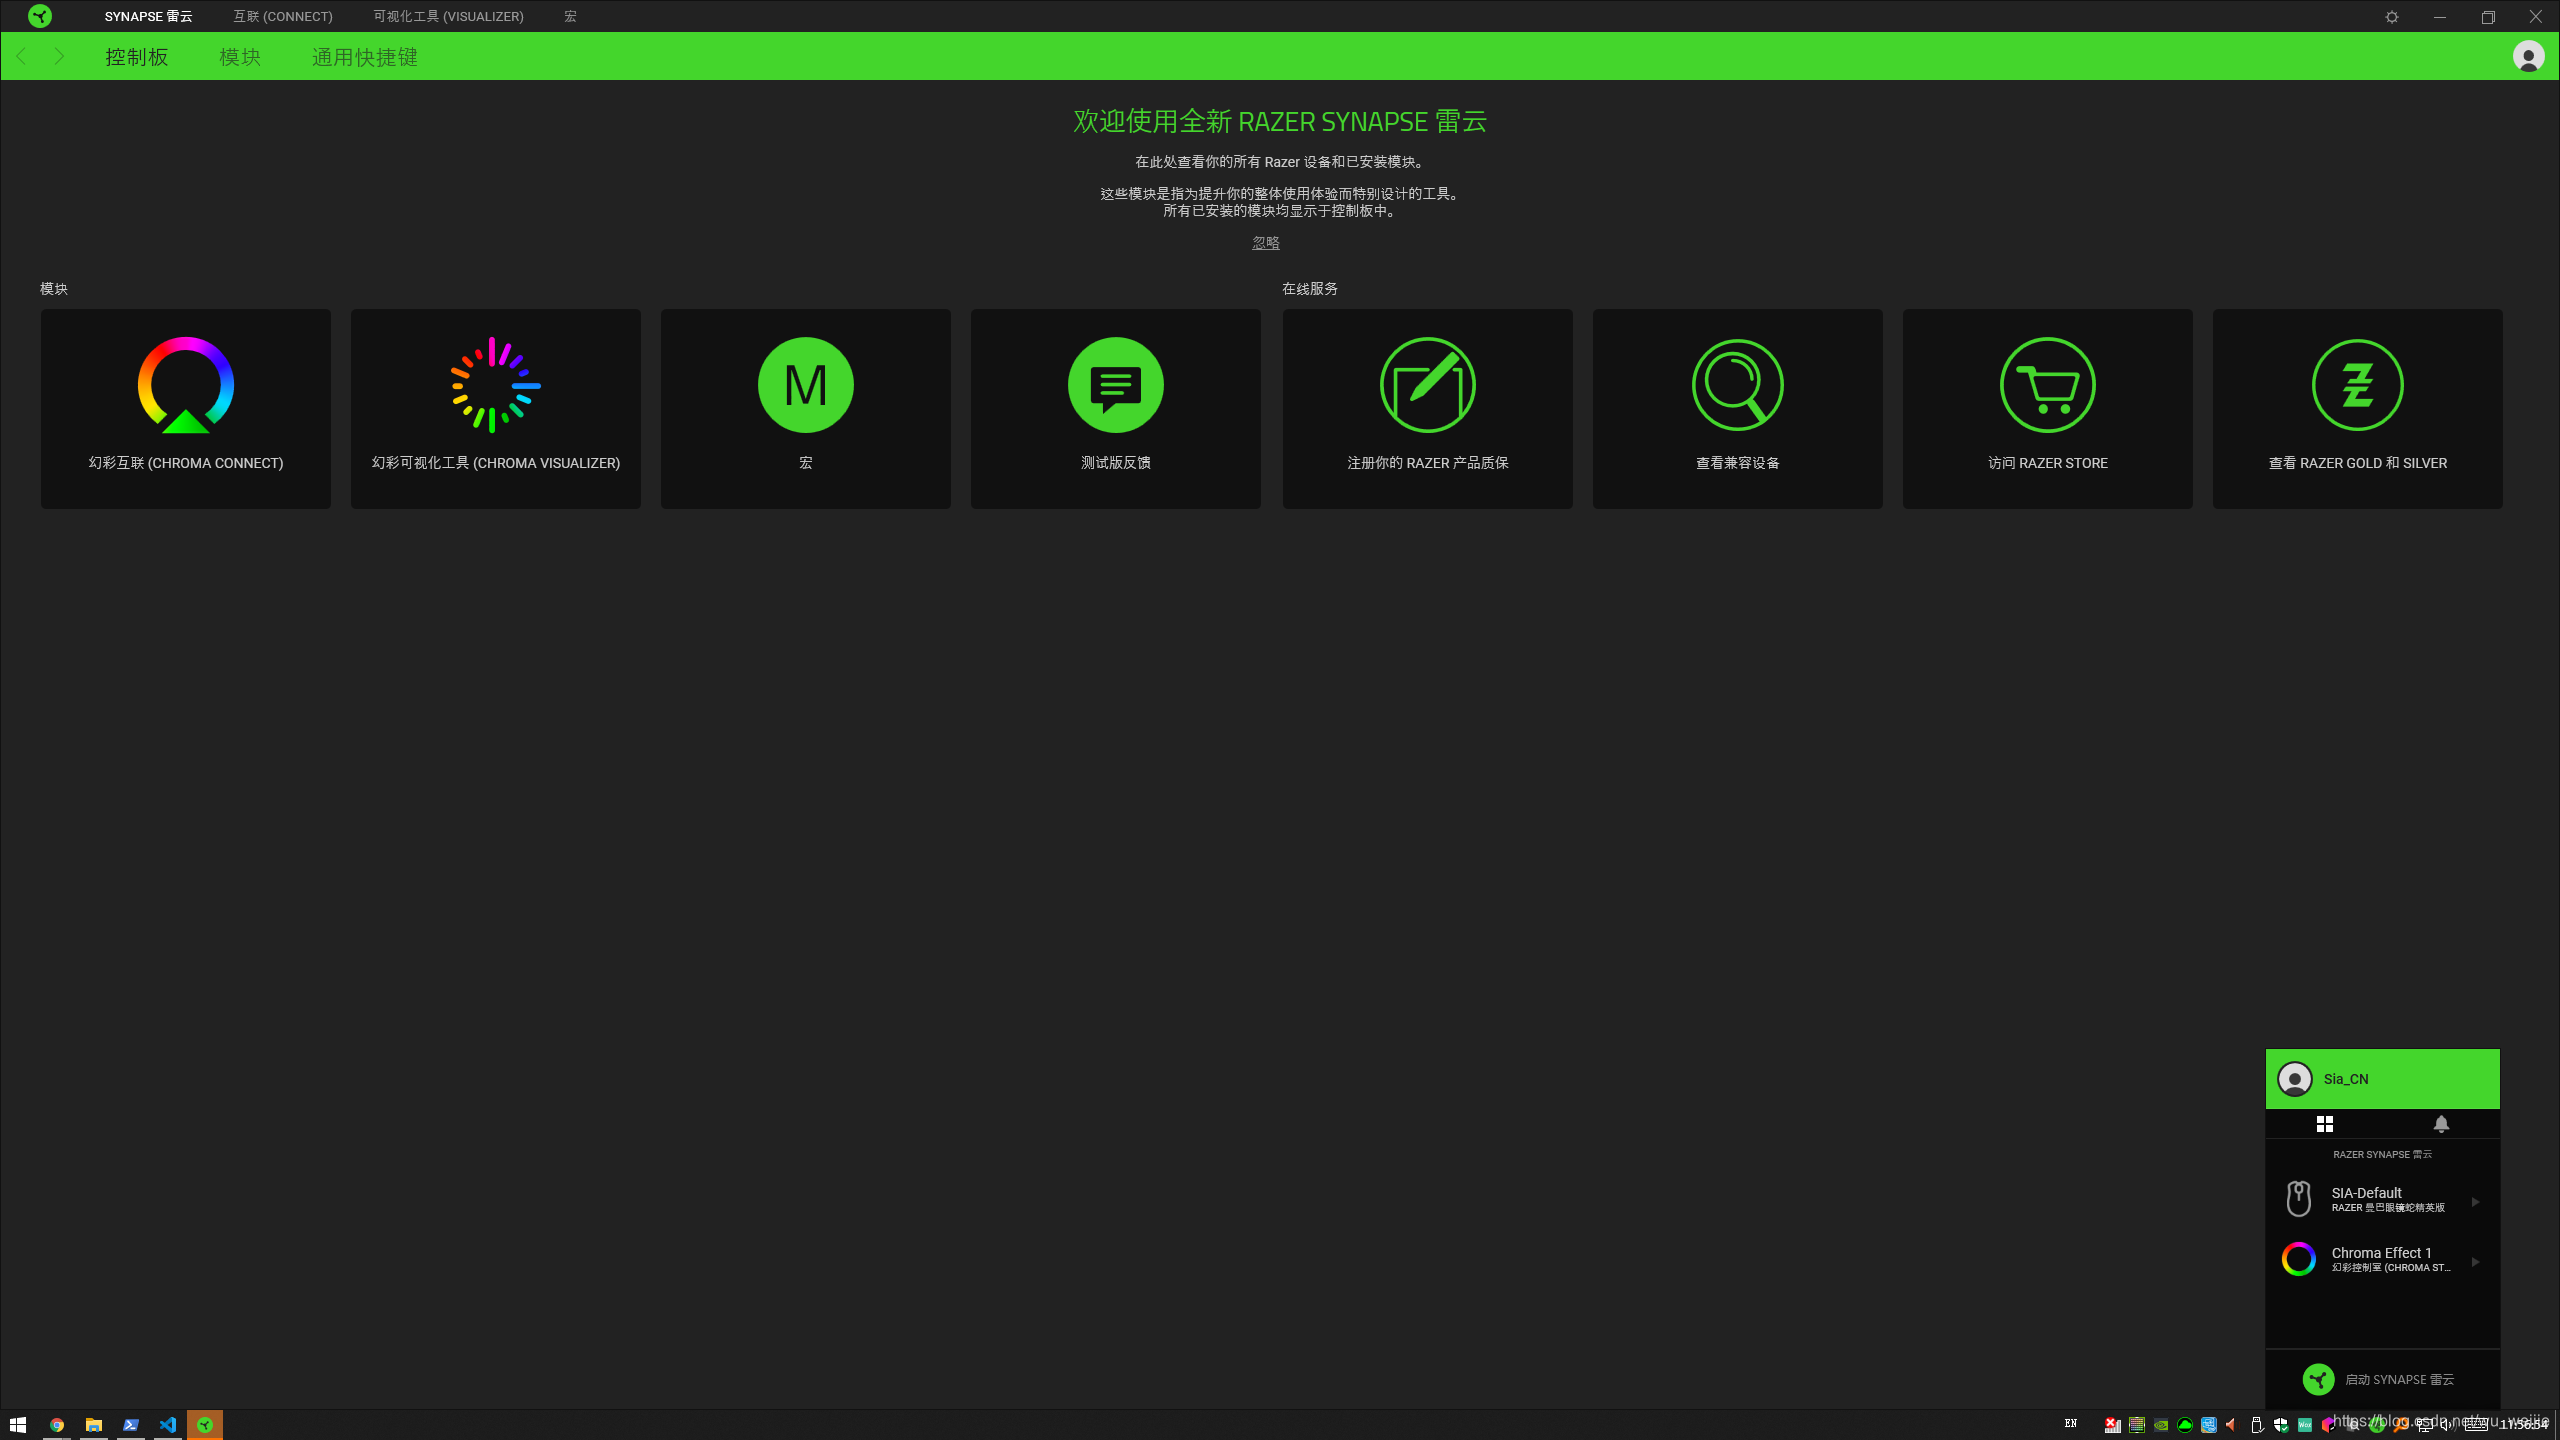The height and width of the screenshot is (1440, 2560).
Task: Click the 忽略 dismiss link
Action: pos(1266,243)
